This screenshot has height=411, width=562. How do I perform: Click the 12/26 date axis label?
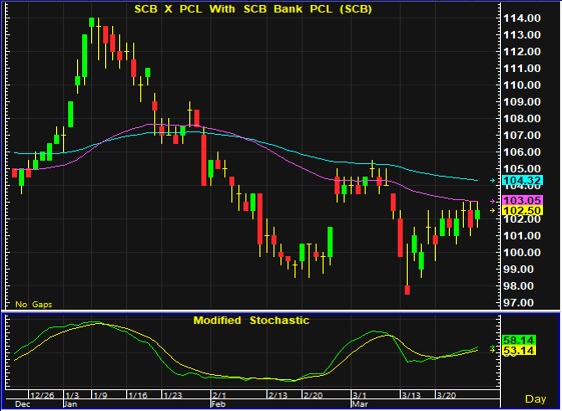pos(41,395)
